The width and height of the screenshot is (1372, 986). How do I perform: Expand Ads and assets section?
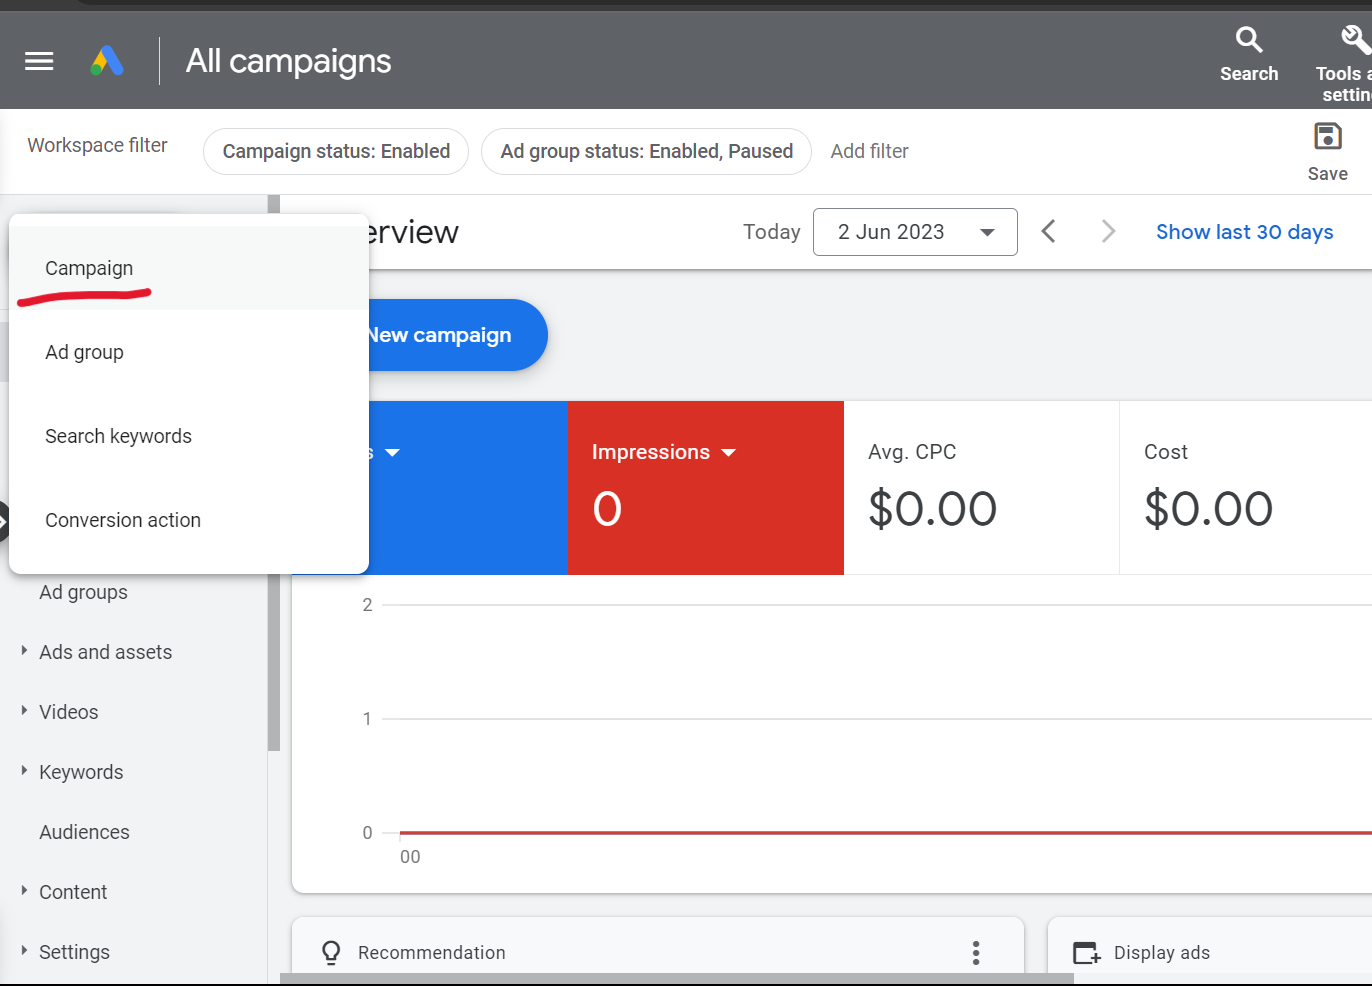(24, 651)
